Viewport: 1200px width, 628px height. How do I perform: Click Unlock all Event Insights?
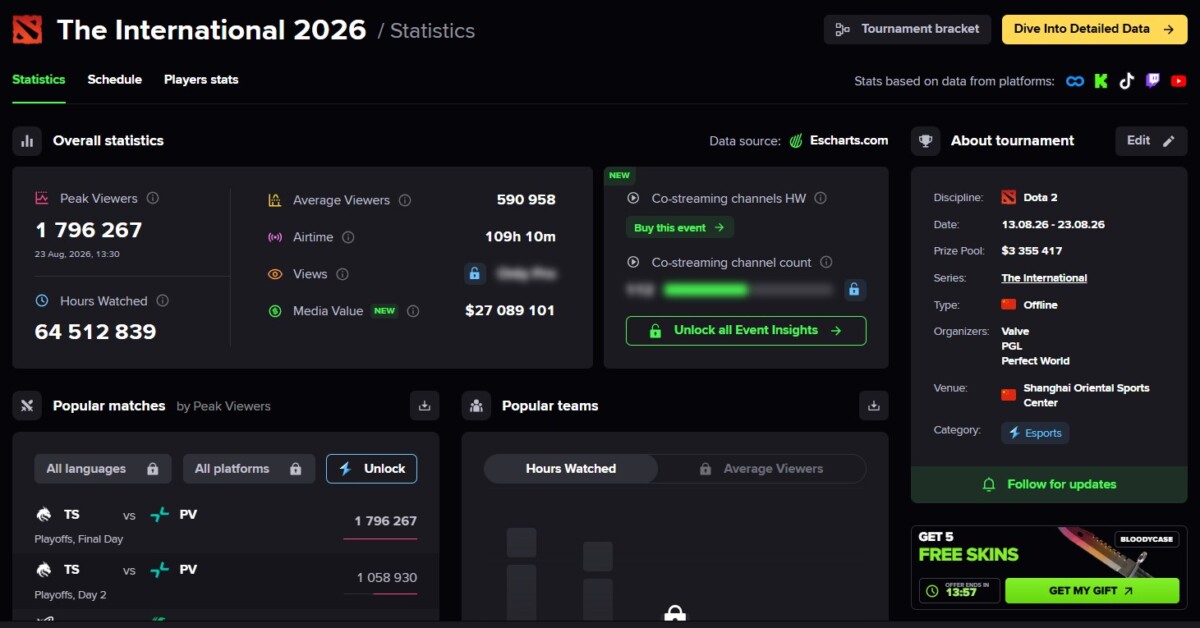pyautogui.click(x=746, y=331)
